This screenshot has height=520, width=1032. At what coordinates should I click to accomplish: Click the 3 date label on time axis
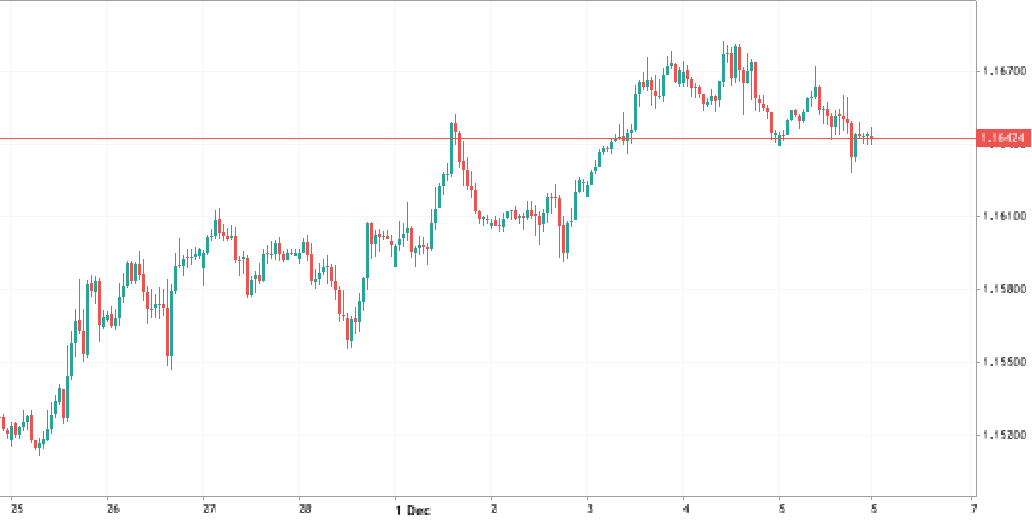point(589,509)
